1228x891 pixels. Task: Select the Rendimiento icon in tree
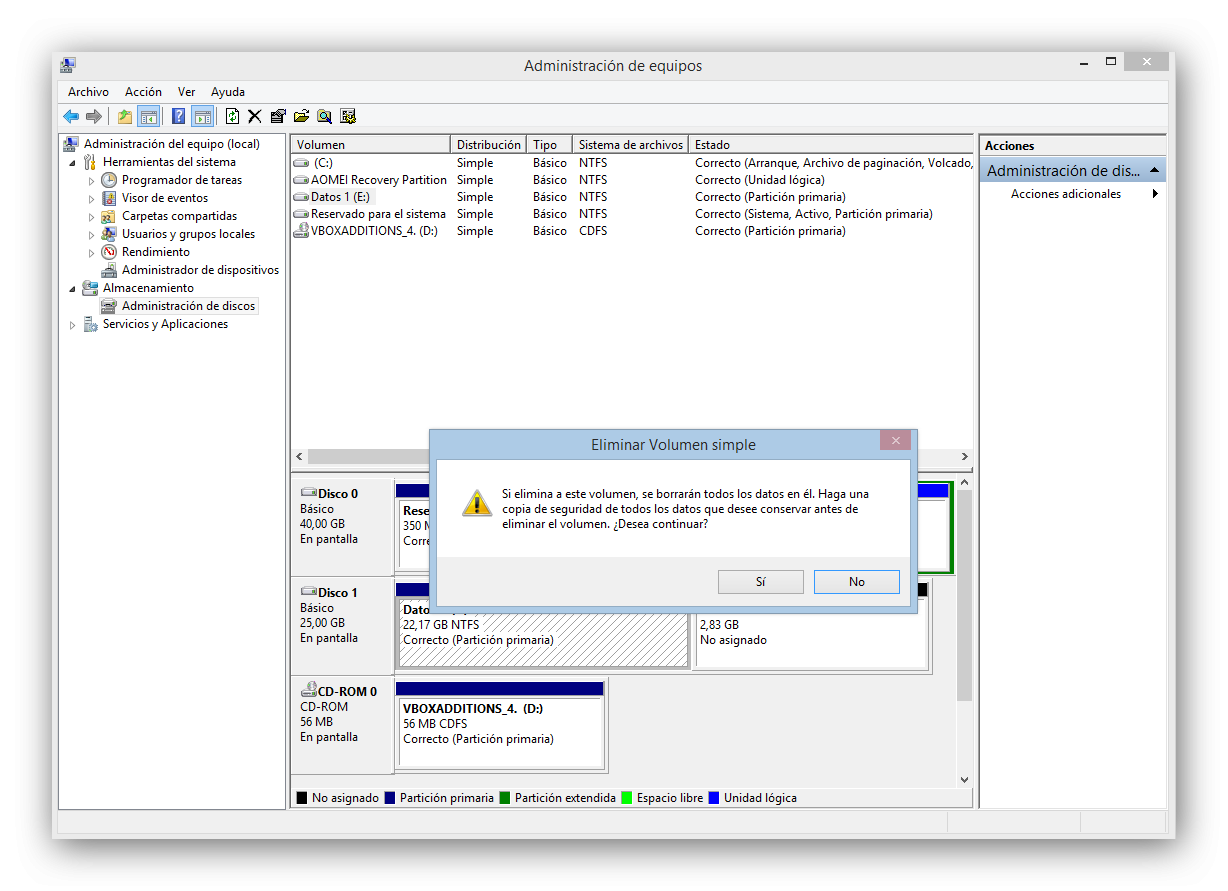(109, 252)
